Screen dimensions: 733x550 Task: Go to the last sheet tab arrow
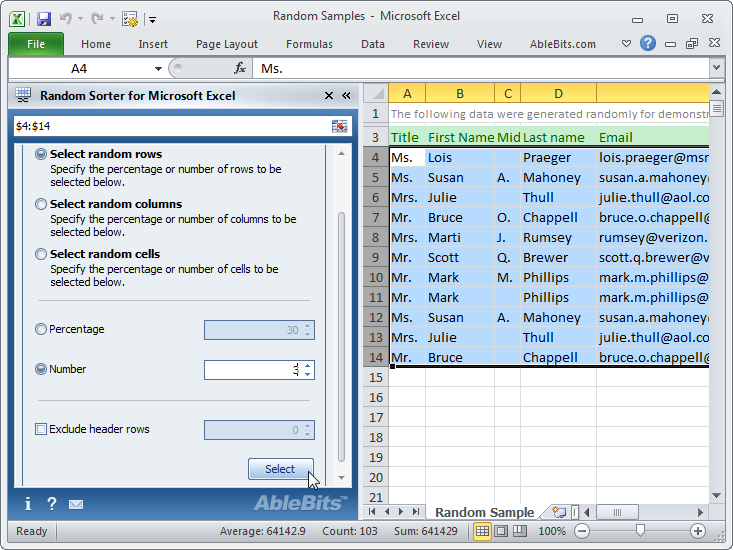(416, 512)
